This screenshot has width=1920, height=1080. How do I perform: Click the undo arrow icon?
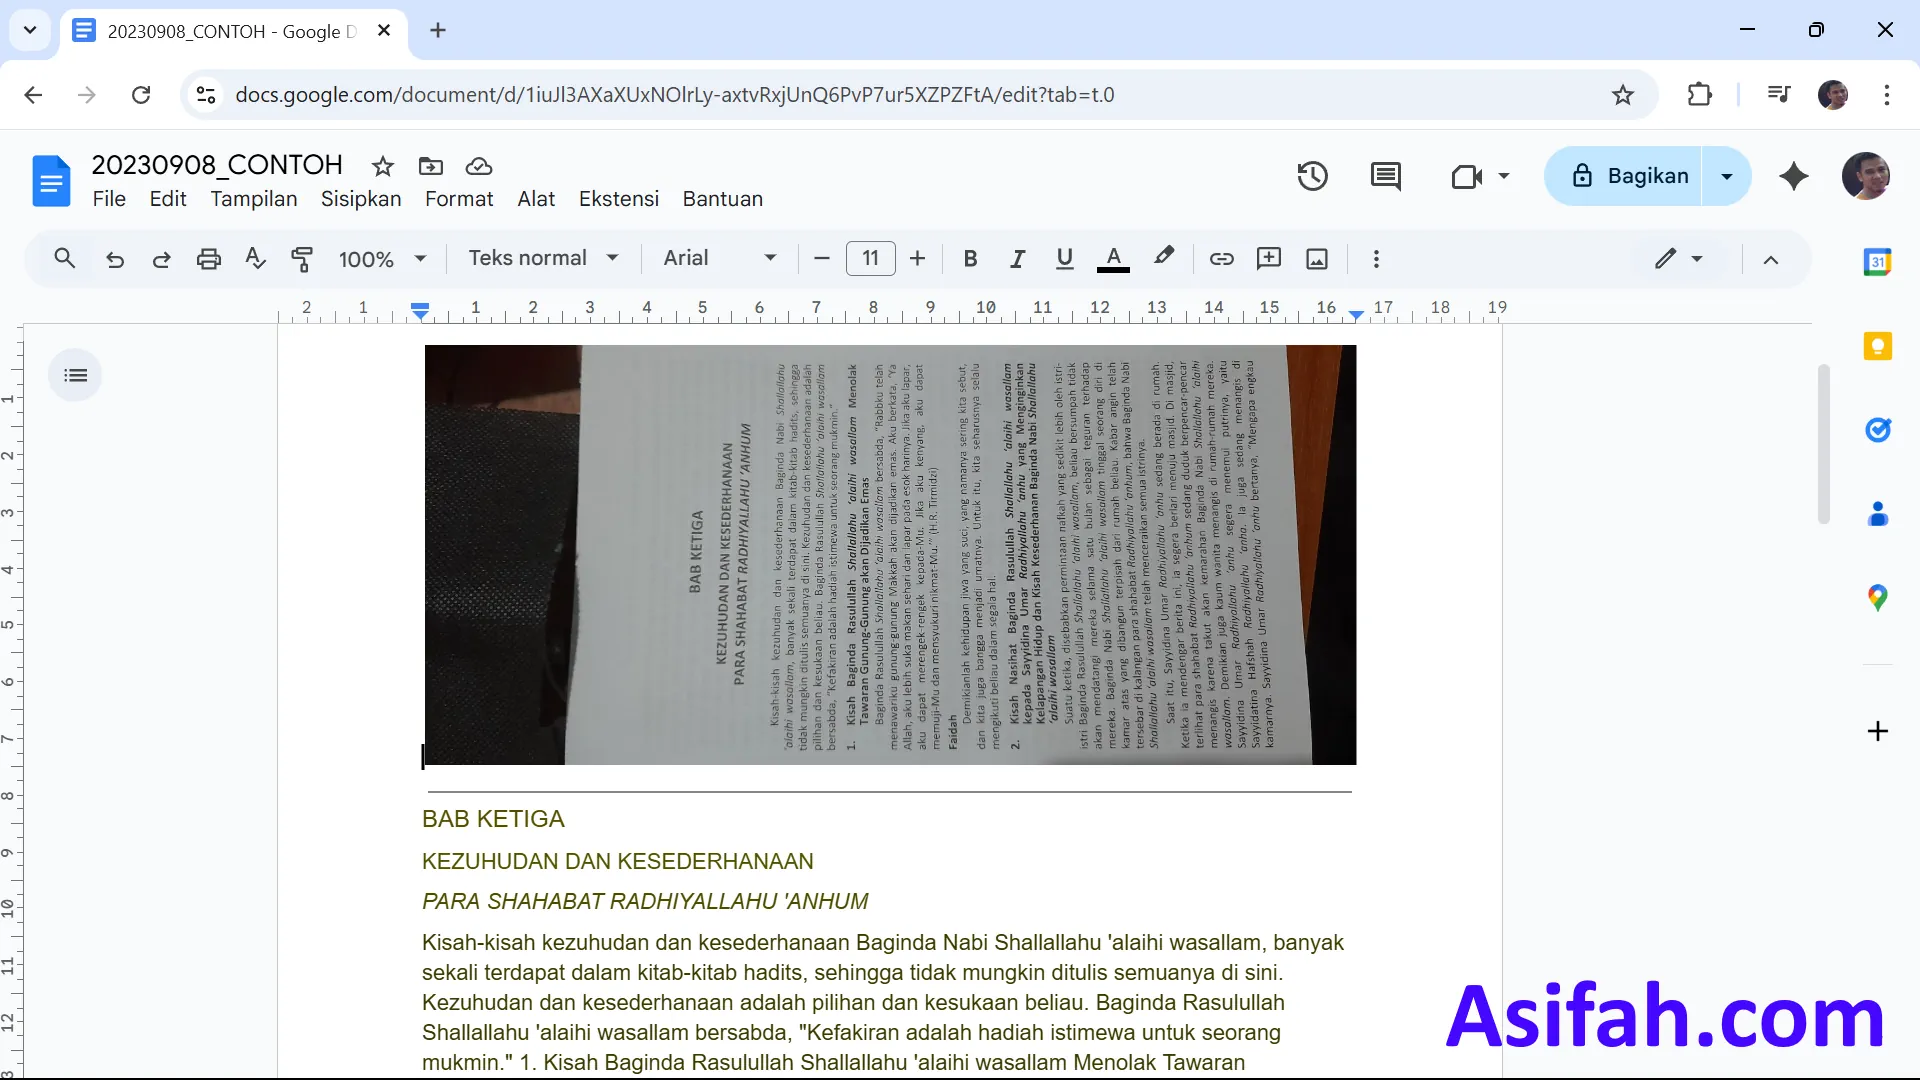pyautogui.click(x=115, y=259)
